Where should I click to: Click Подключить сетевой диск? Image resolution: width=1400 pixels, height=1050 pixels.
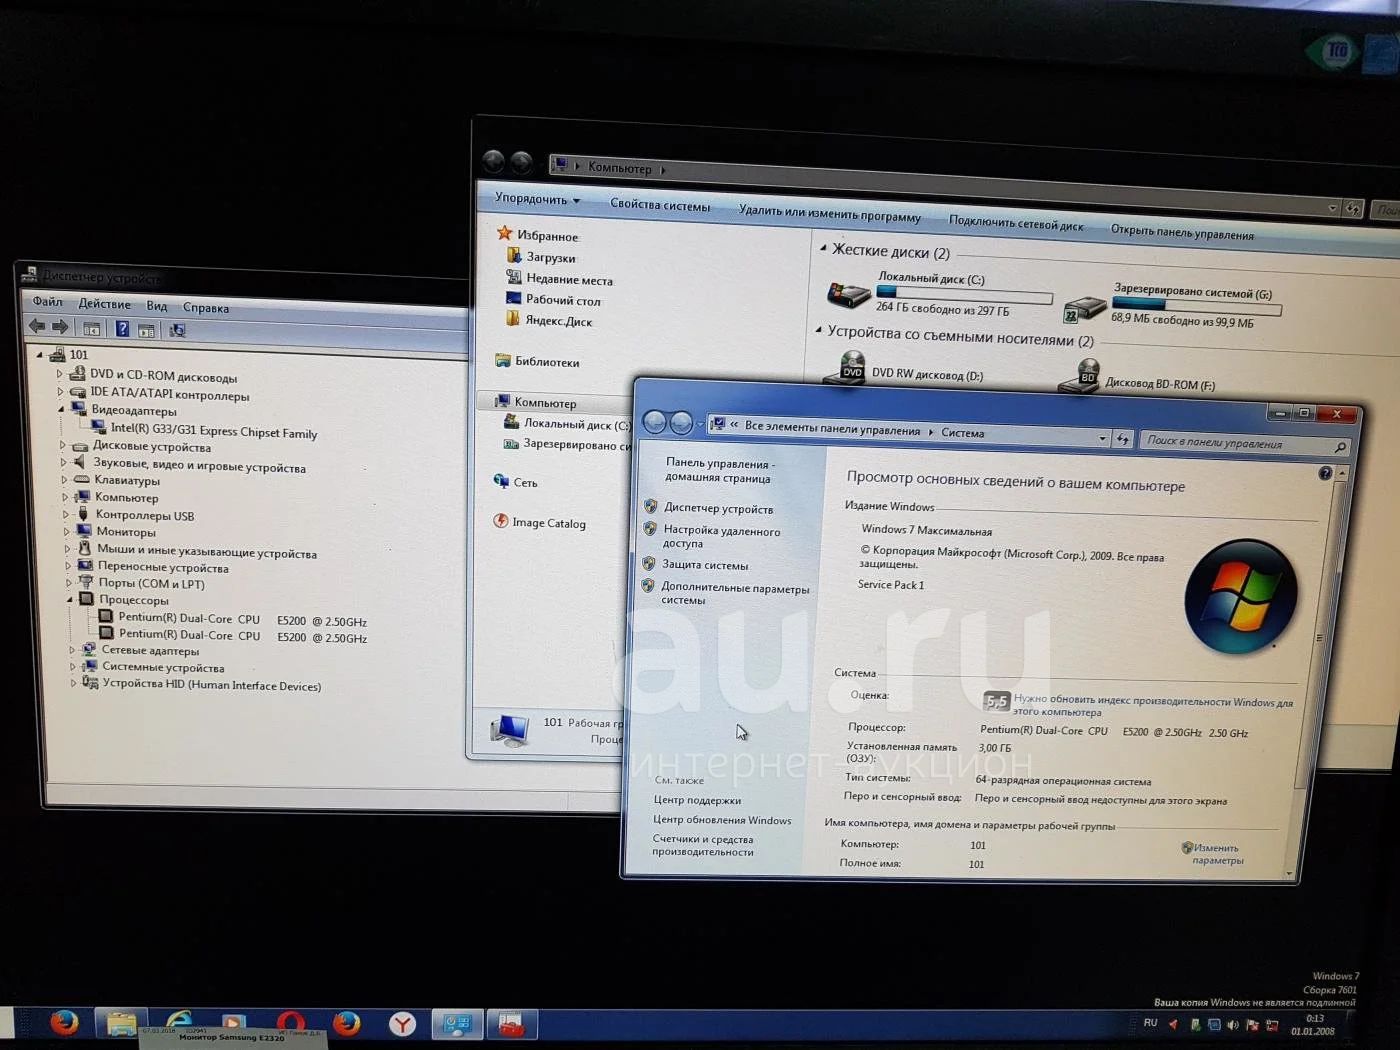1016,223
